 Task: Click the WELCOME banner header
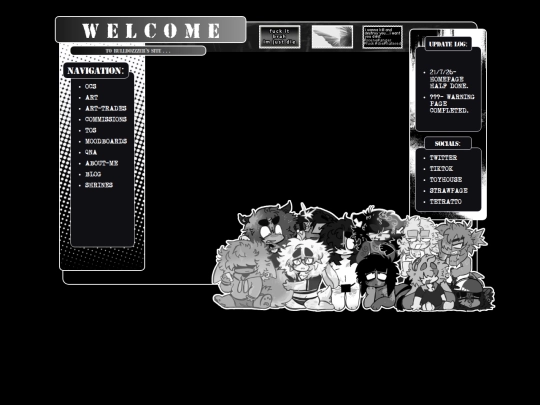tap(150, 30)
